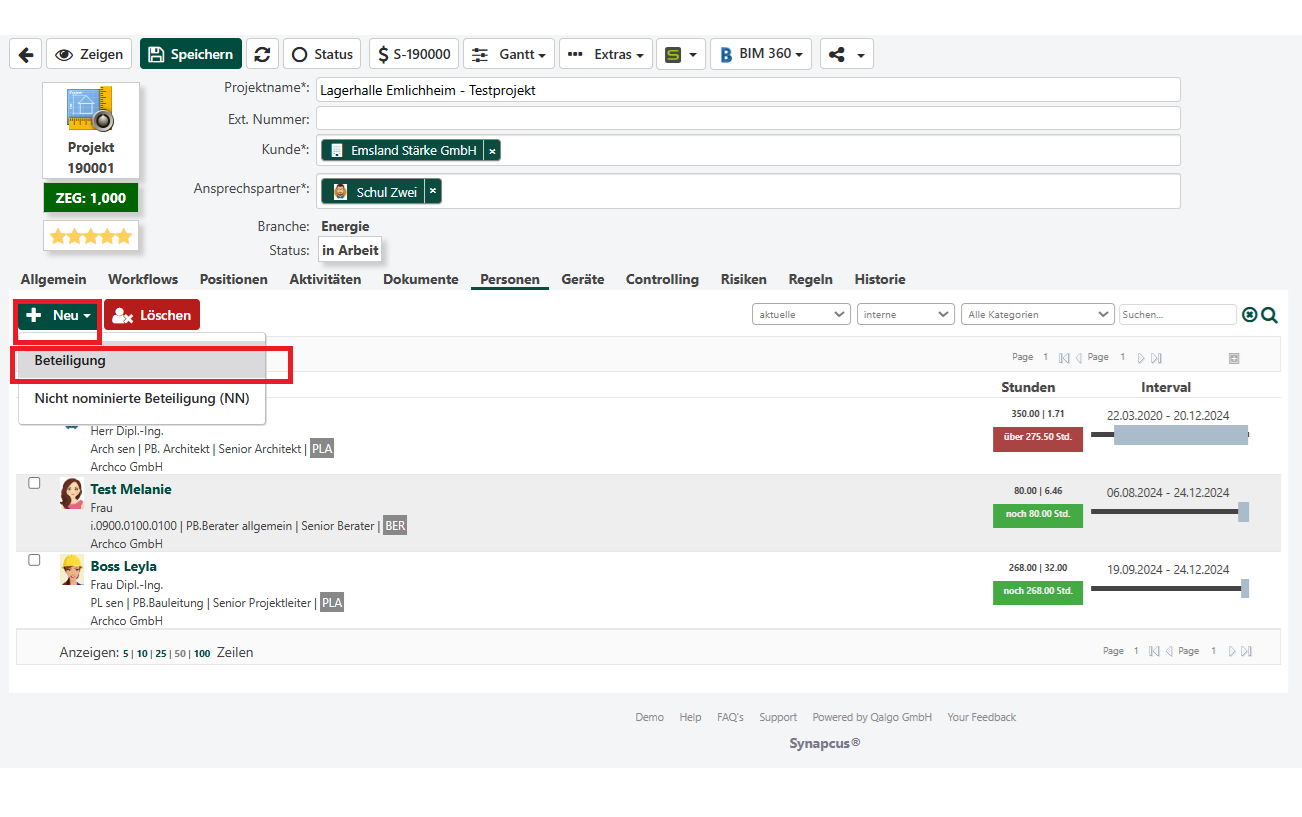
Task: Click the green S icon button
Action: click(680, 54)
